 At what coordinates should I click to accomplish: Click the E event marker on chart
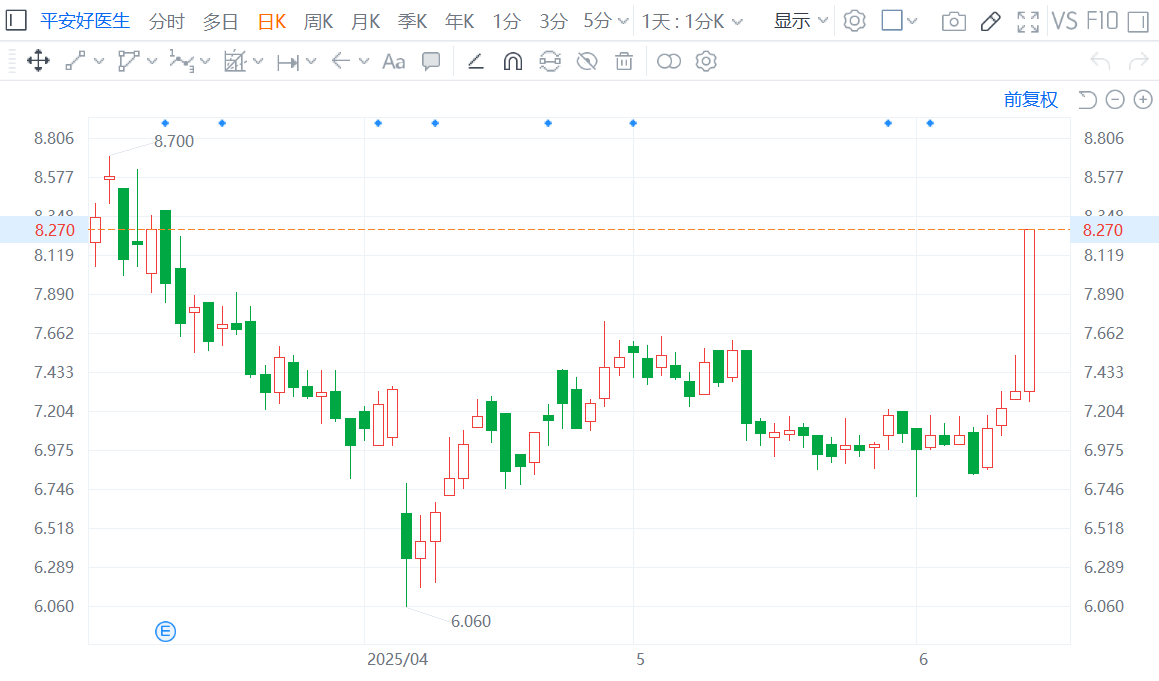(x=166, y=631)
